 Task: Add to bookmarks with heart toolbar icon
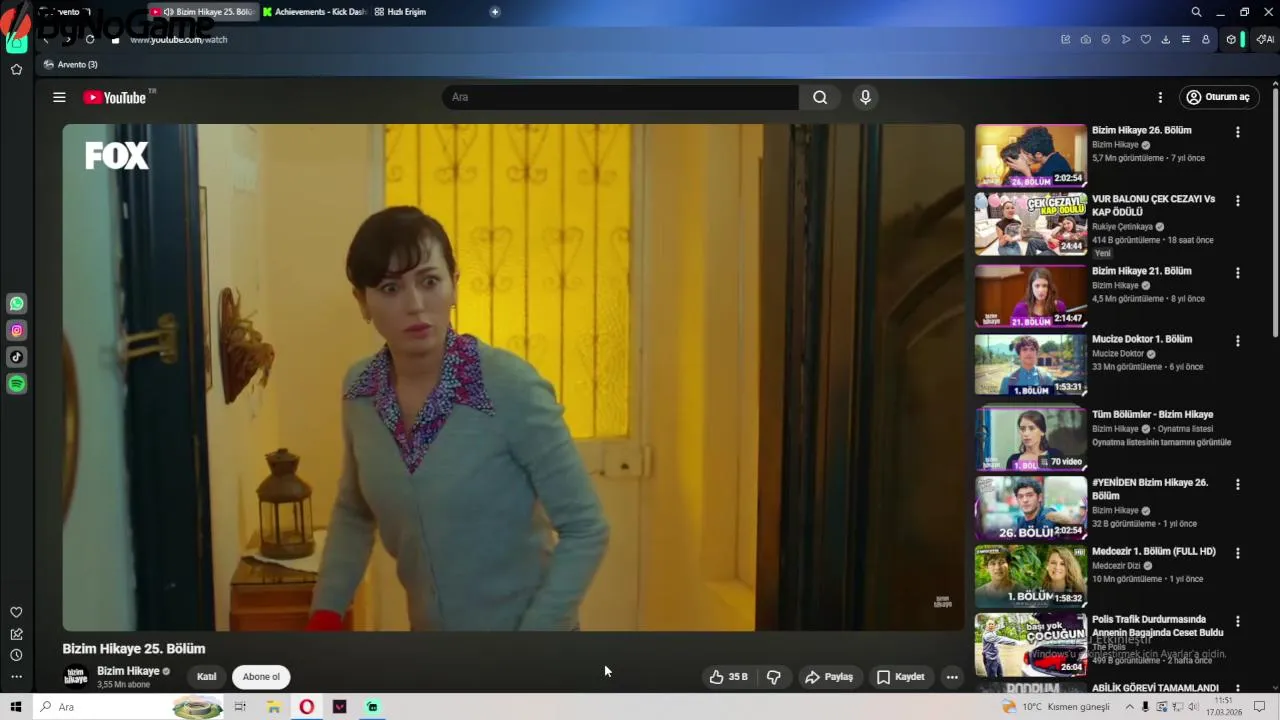pyautogui.click(x=1146, y=39)
